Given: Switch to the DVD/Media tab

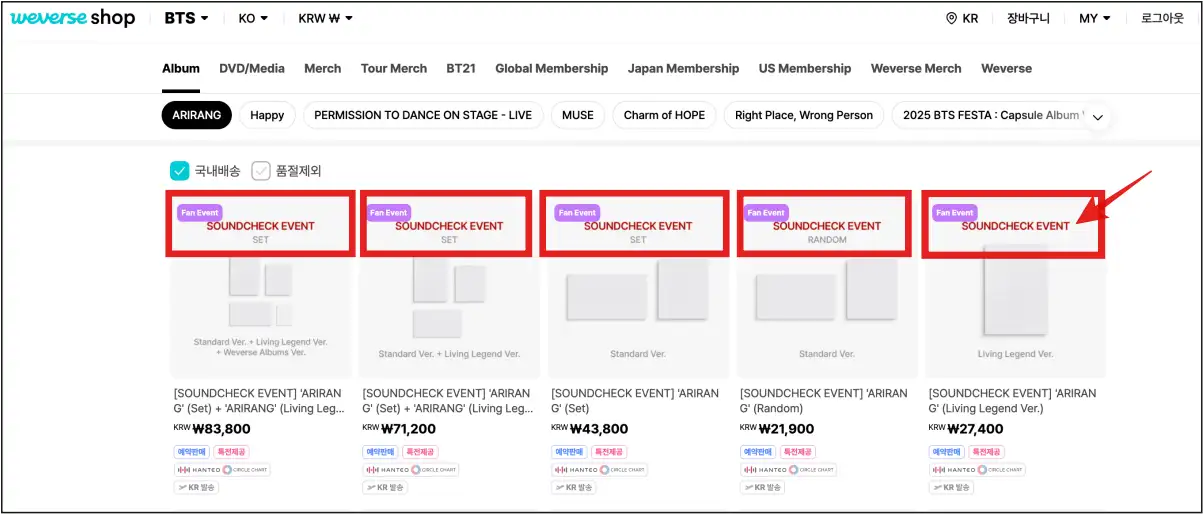Looking at the screenshot, I should point(252,68).
